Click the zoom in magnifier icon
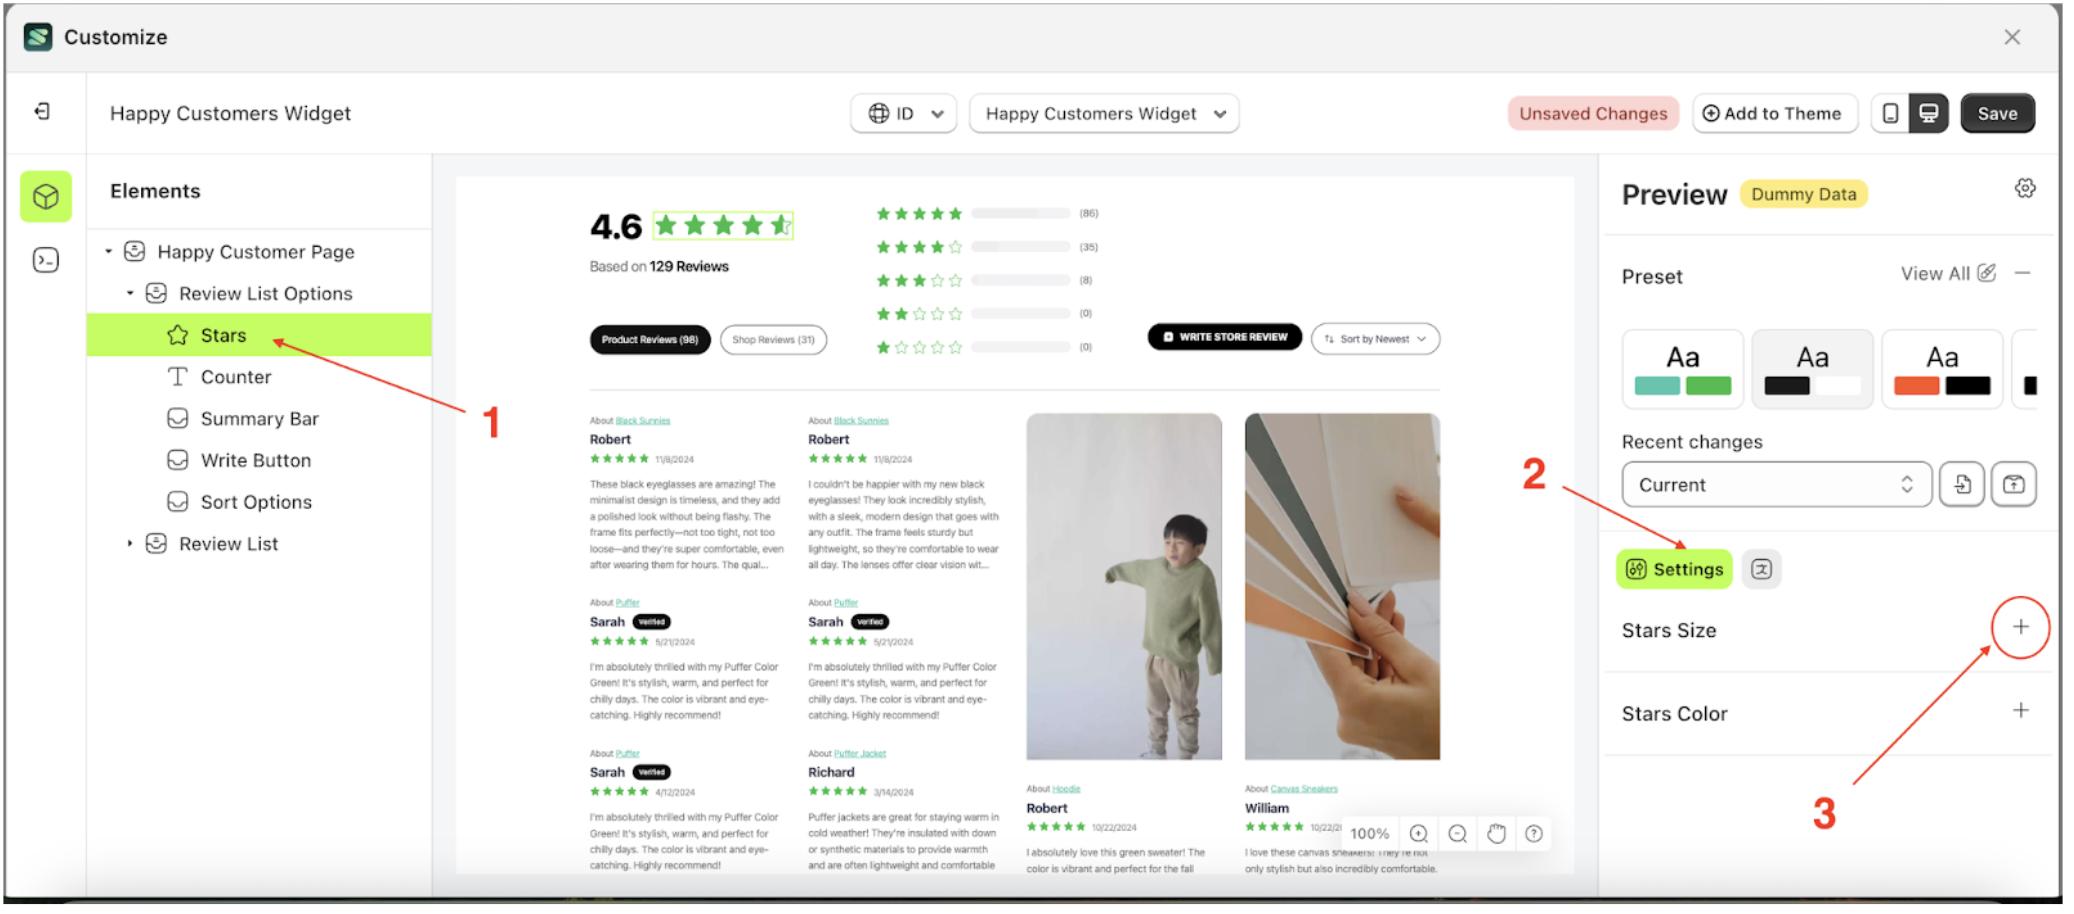The image size is (2074, 914). point(1418,833)
